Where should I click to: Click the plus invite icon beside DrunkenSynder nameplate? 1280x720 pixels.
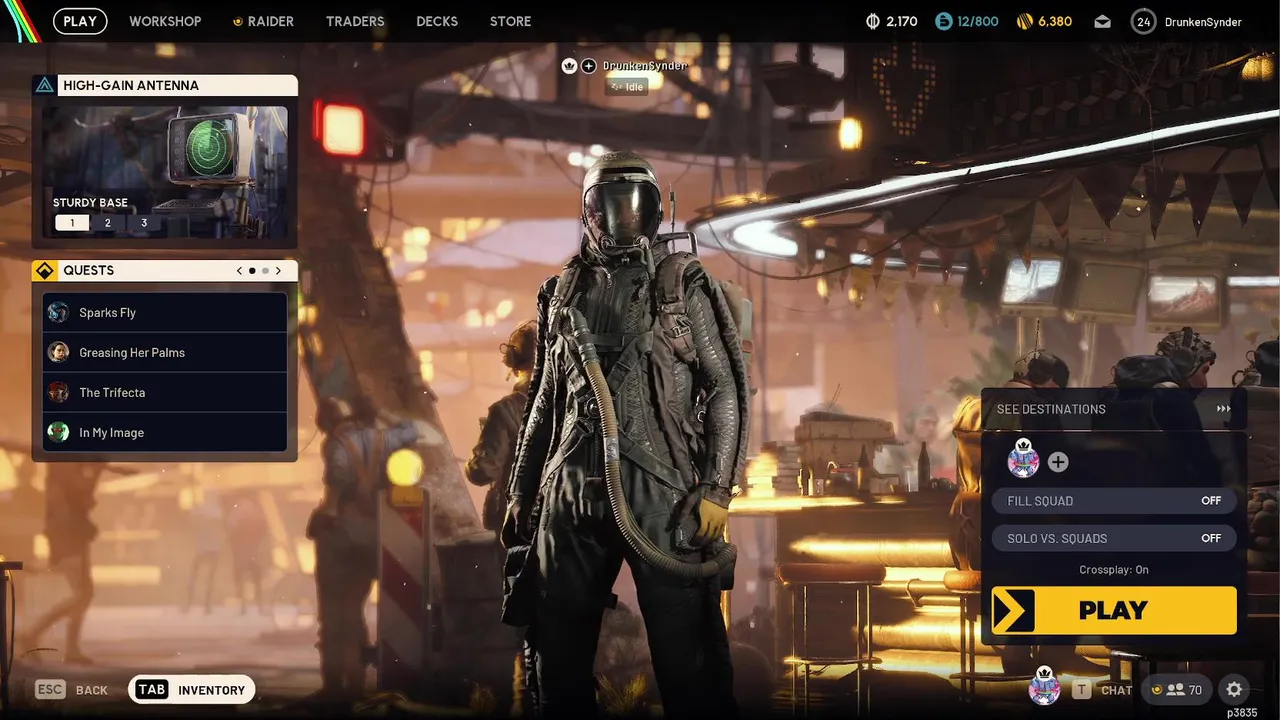pos(589,66)
